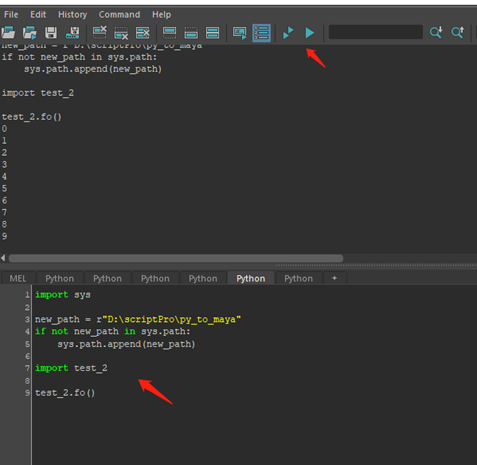Viewport: 477px width, 465px height.
Task: Click 'sys.path.append(new_path)' in the history output
Action: coord(93,69)
